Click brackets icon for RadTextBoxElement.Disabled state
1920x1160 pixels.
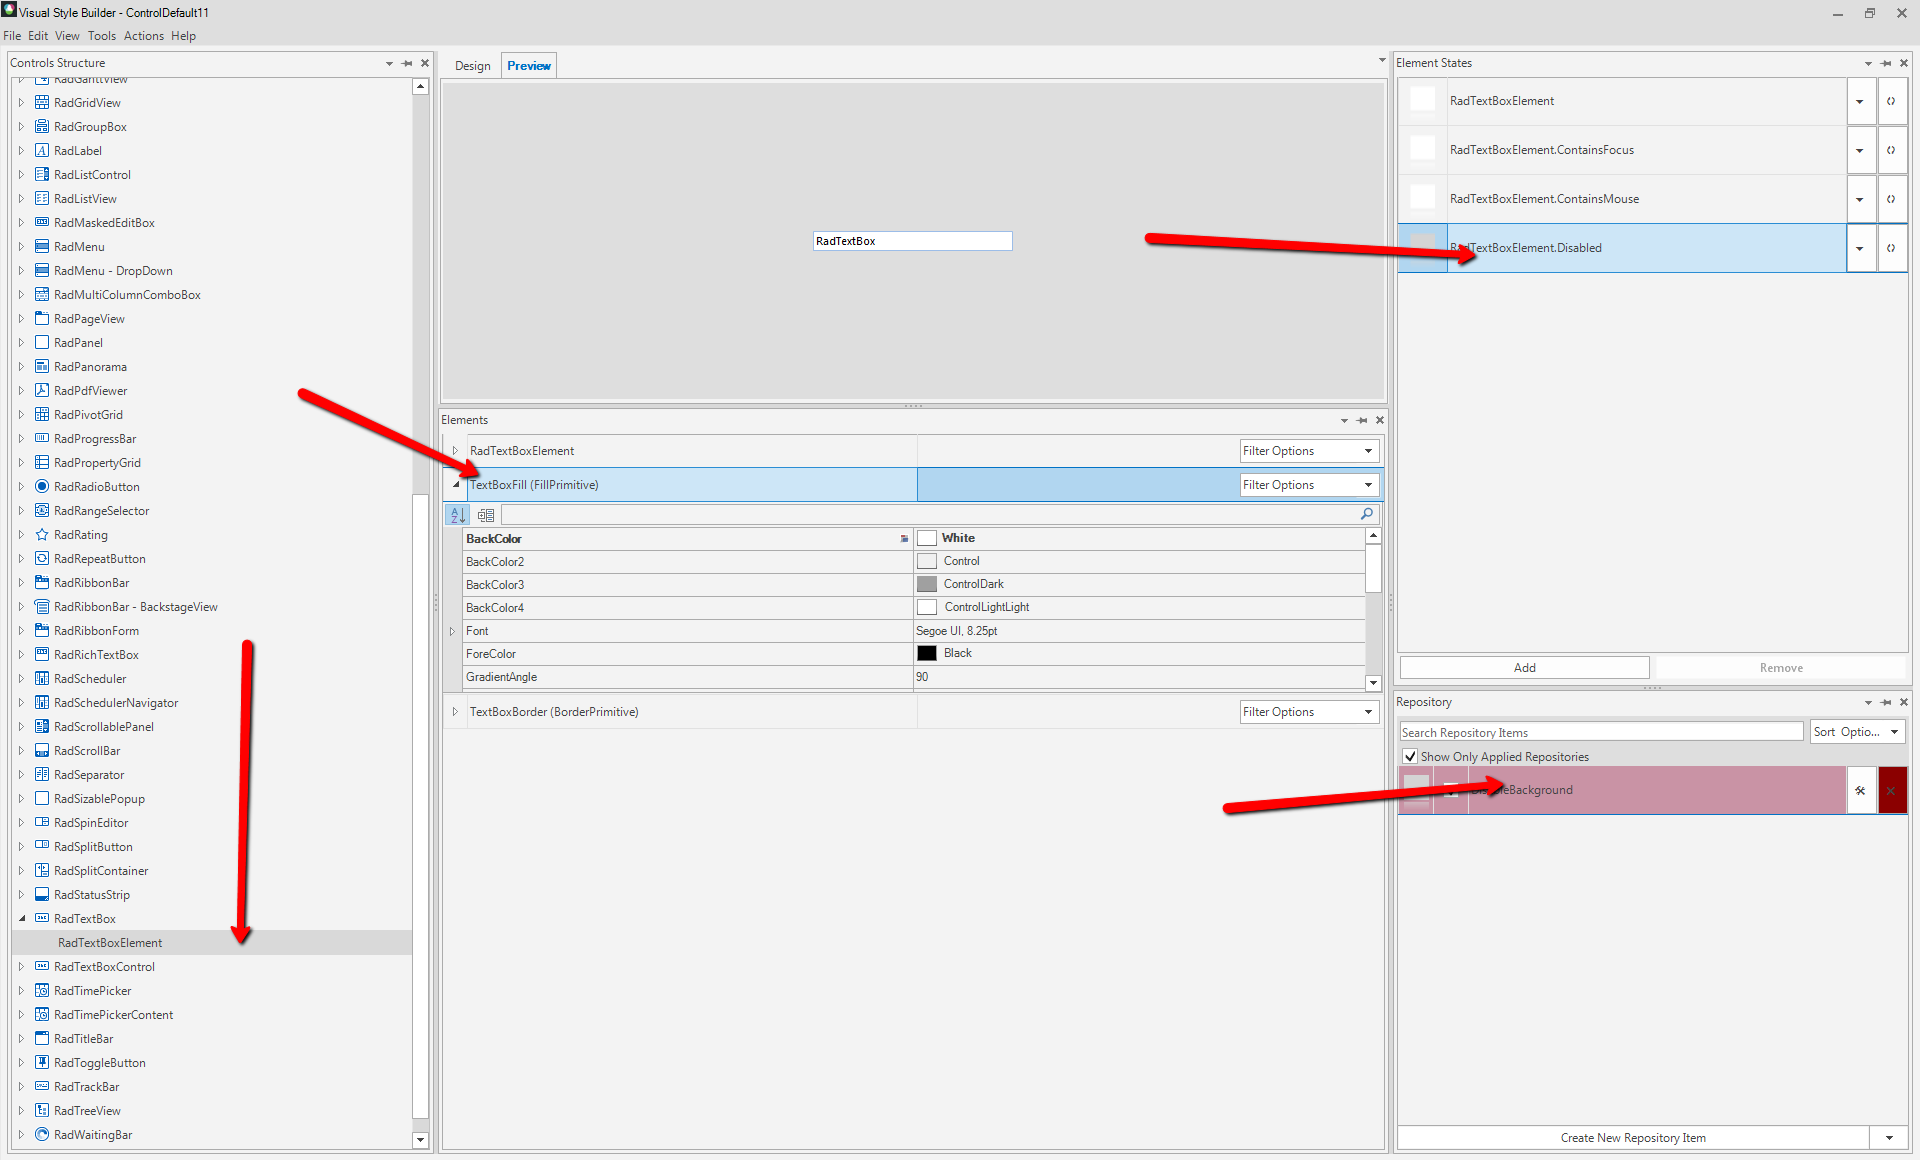point(1891,248)
